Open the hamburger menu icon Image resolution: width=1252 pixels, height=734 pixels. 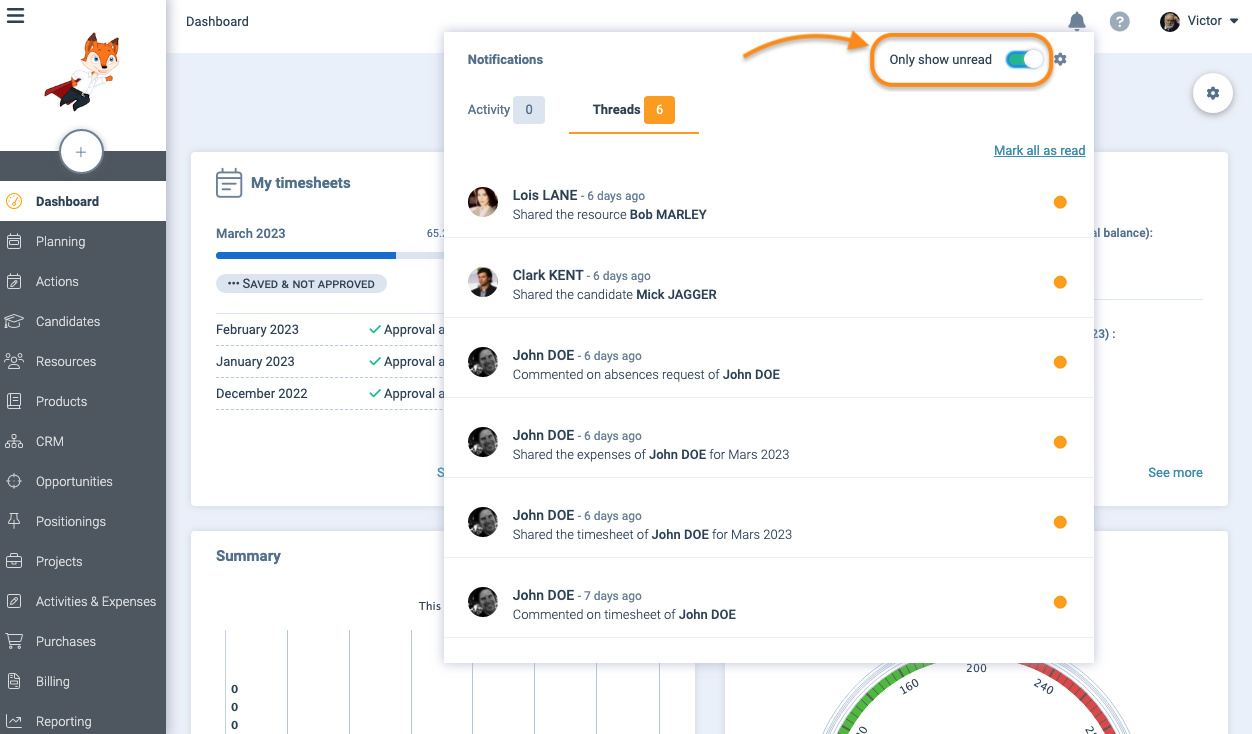click(15, 15)
